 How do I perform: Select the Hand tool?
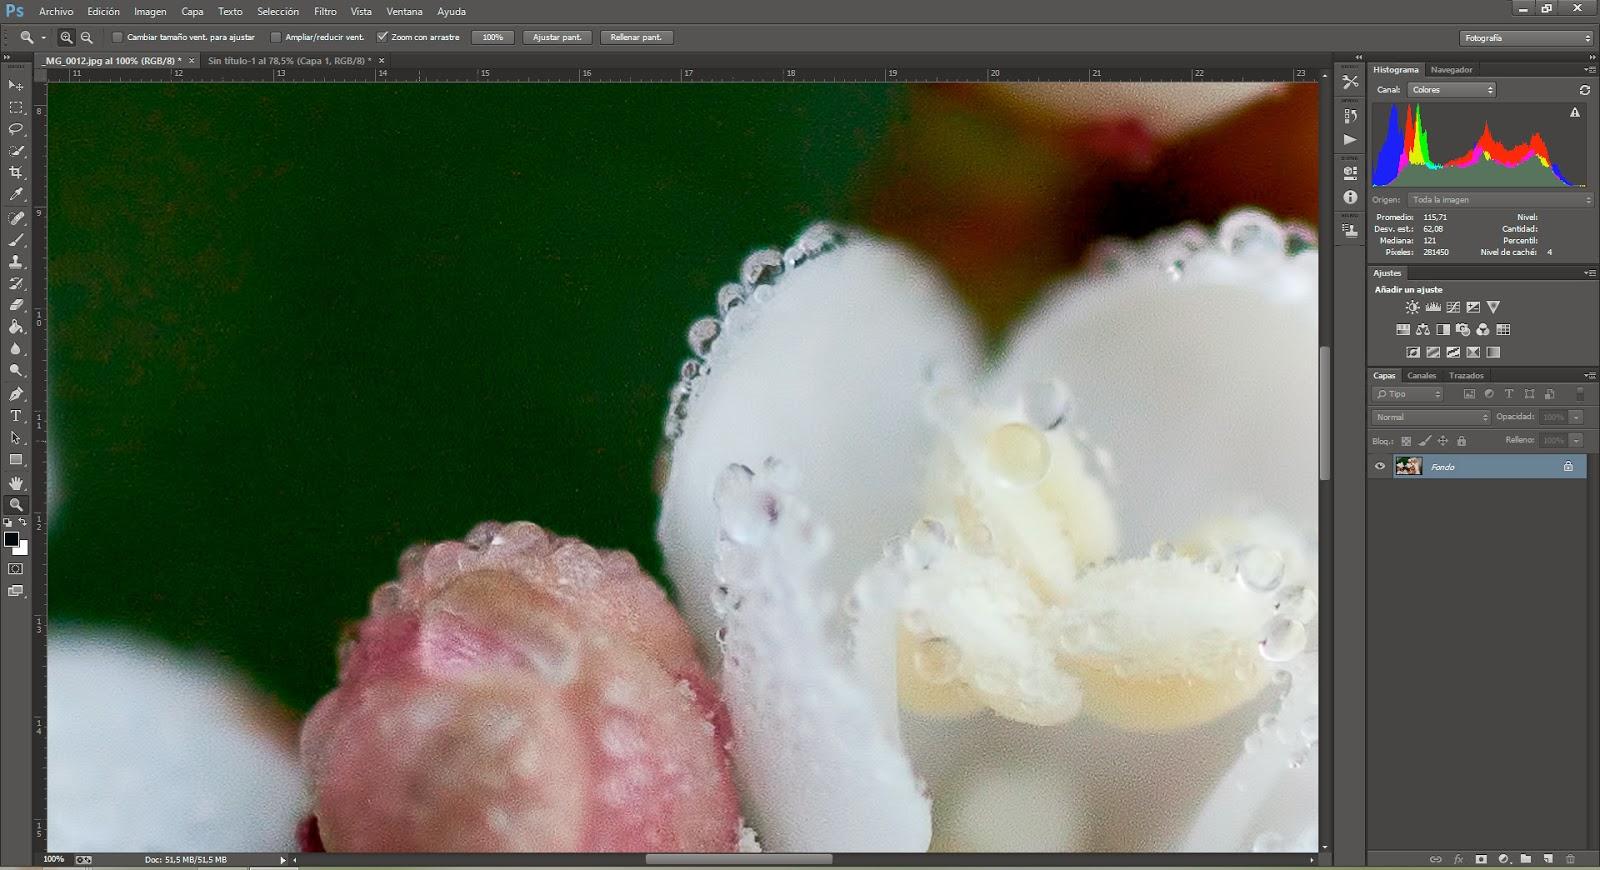click(16, 483)
